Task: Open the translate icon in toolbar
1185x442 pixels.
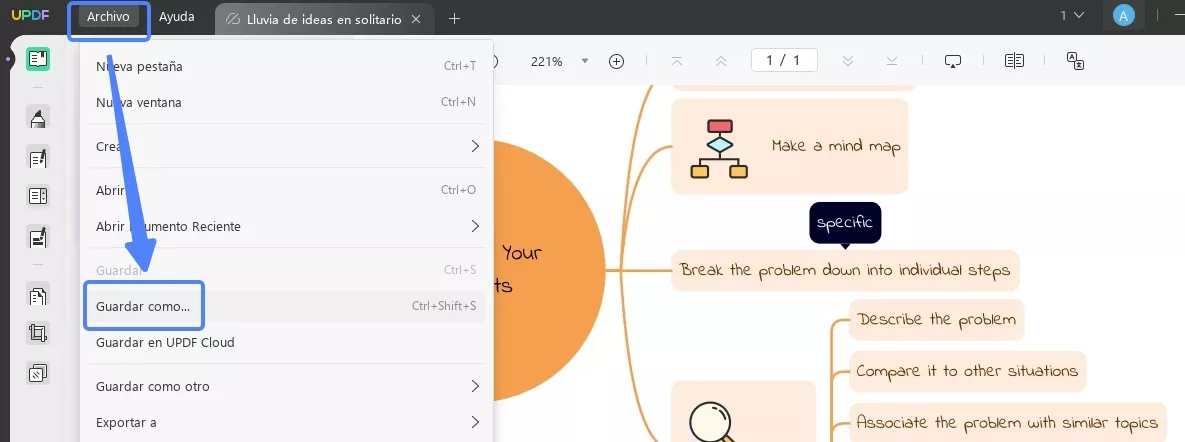Action: (x=1075, y=61)
